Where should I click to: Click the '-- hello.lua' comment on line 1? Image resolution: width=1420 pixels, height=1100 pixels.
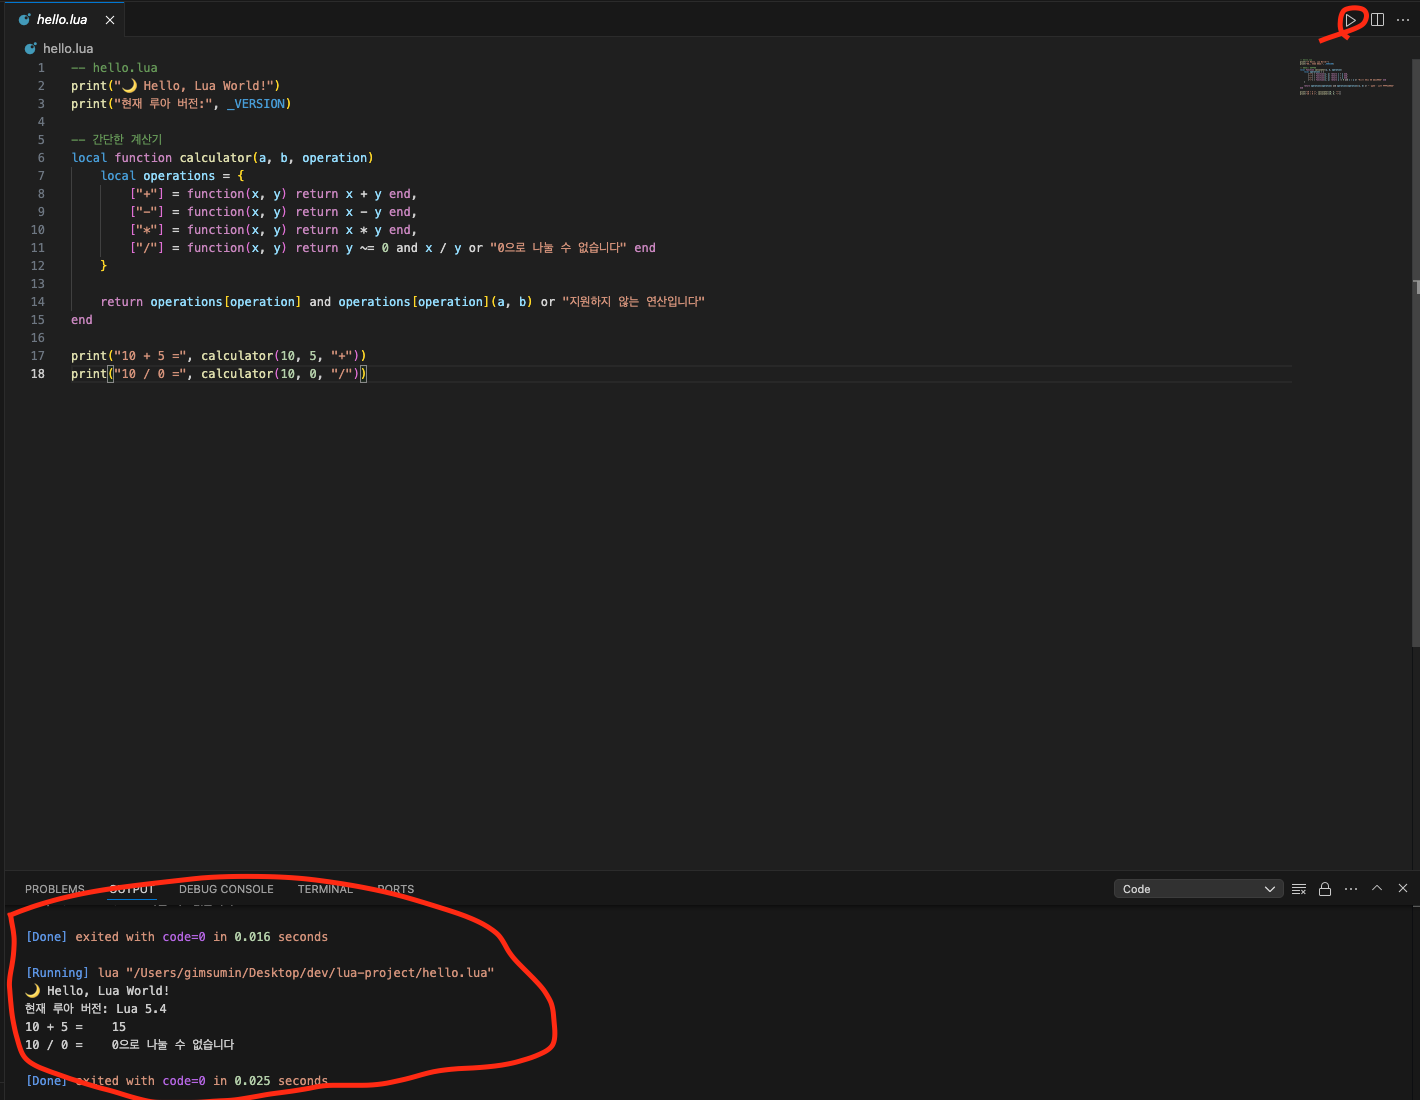tap(114, 68)
